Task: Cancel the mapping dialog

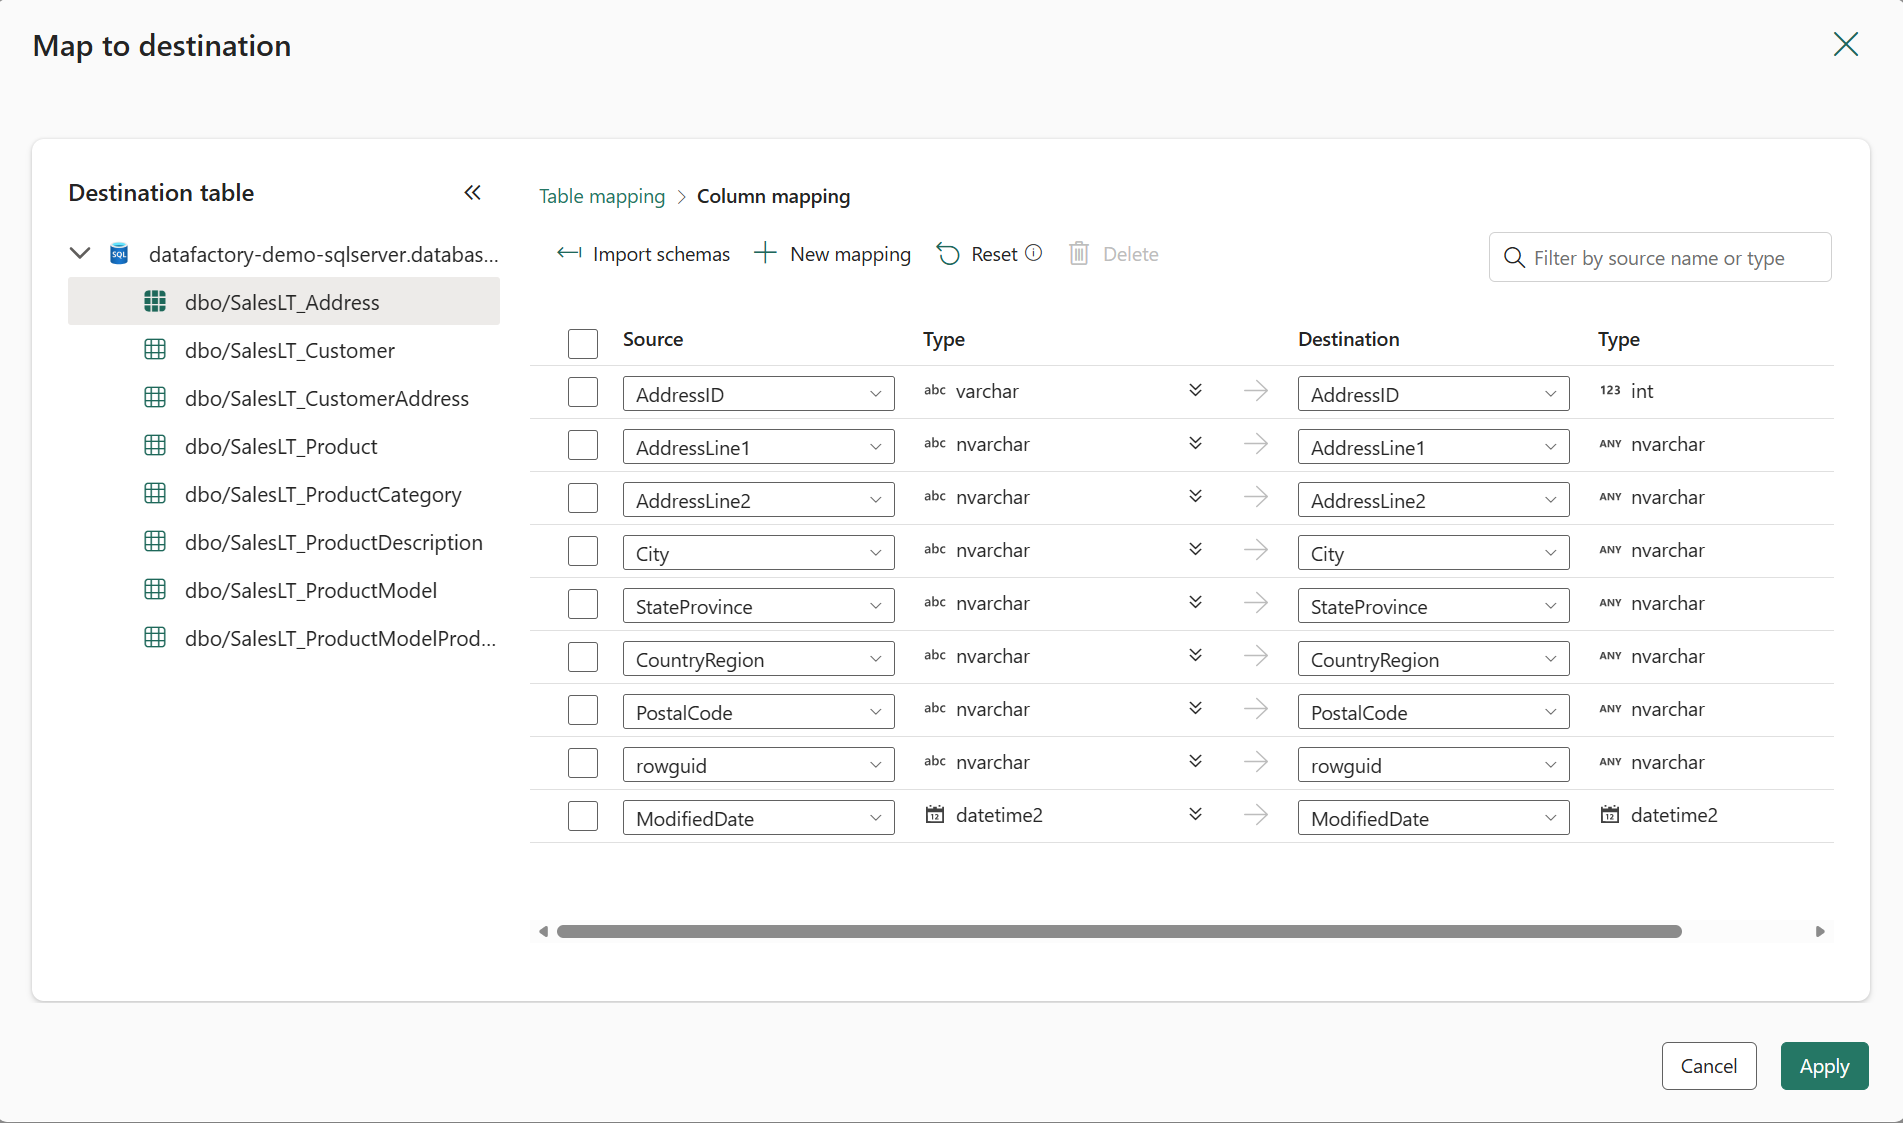Action: click(x=1708, y=1066)
